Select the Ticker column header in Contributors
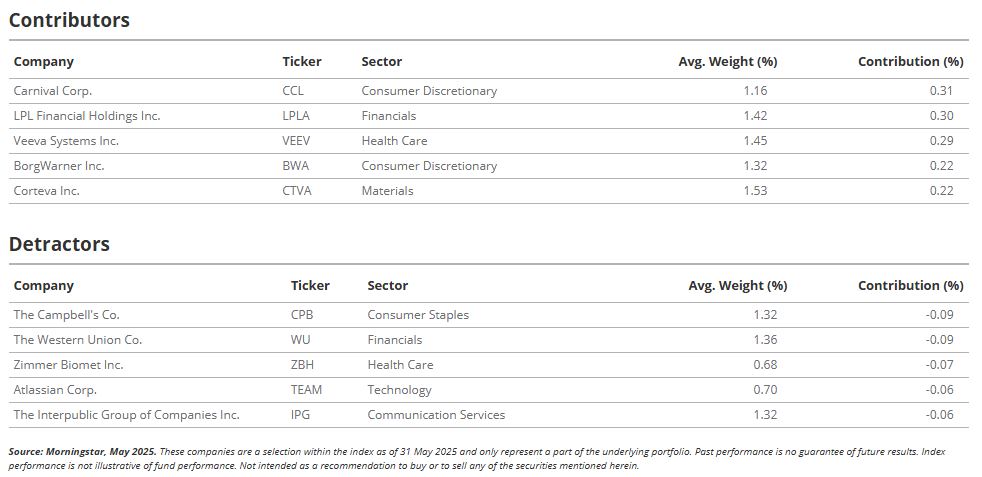The image size is (982, 477). (x=302, y=61)
